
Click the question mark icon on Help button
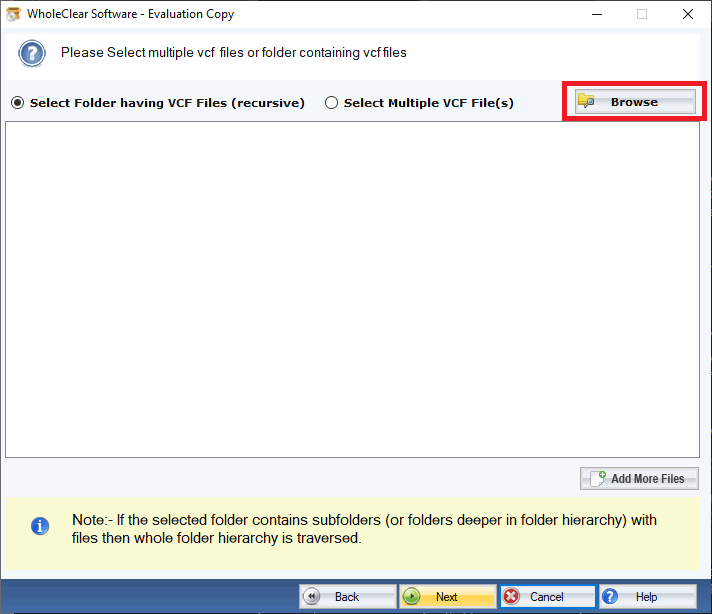click(x=611, y=597)
